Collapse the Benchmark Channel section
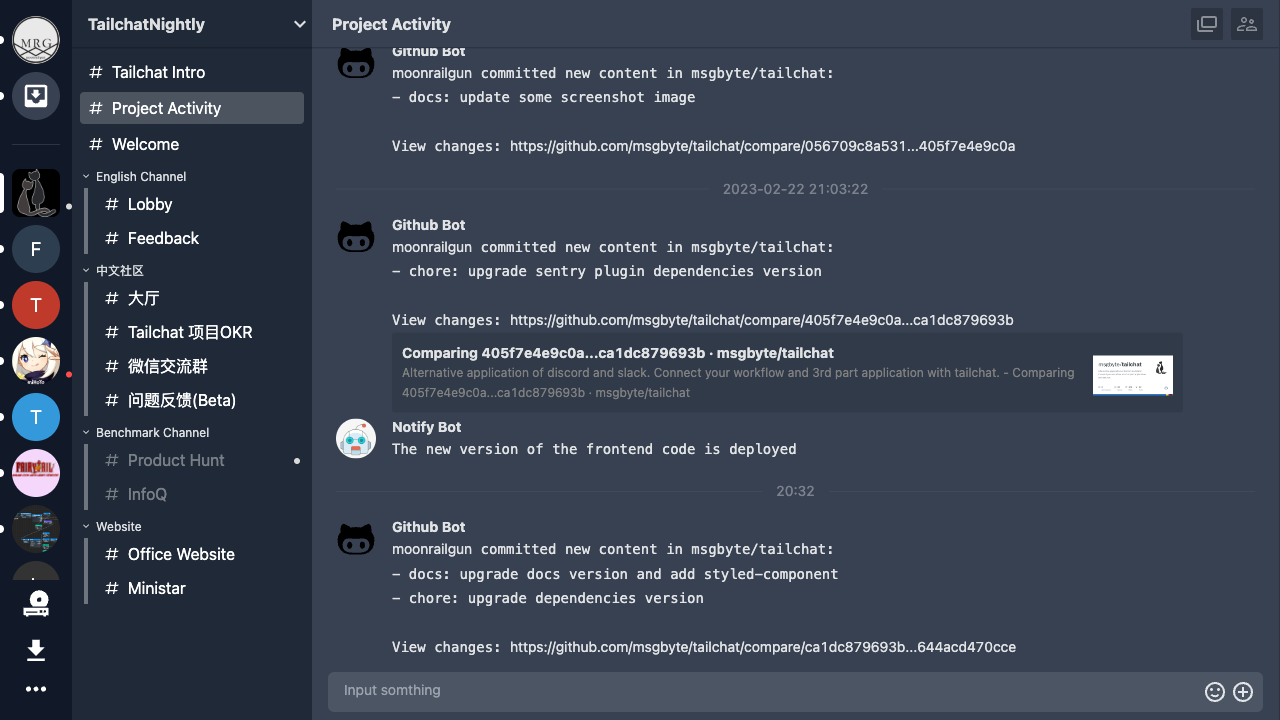1280x720 pixels. point(152,432)
